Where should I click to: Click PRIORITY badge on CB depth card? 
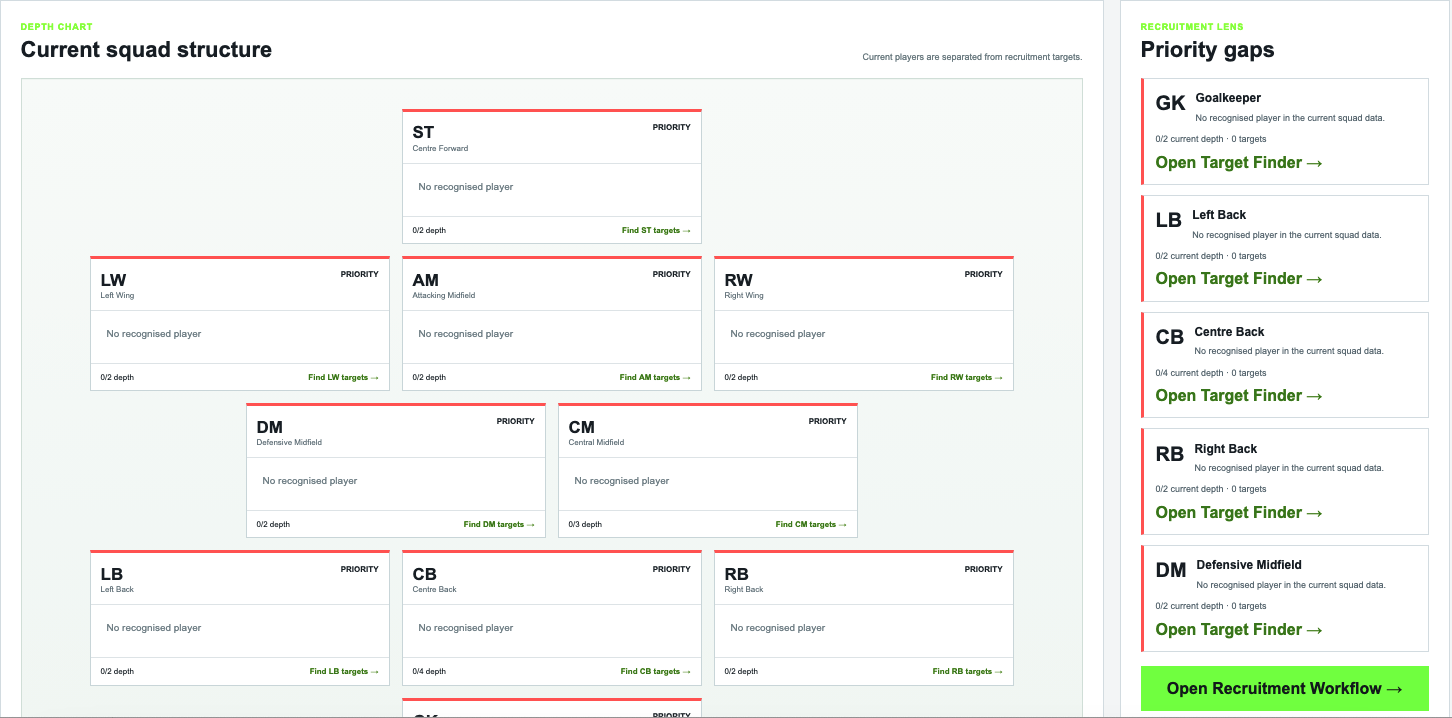click(x=672, y=569)
